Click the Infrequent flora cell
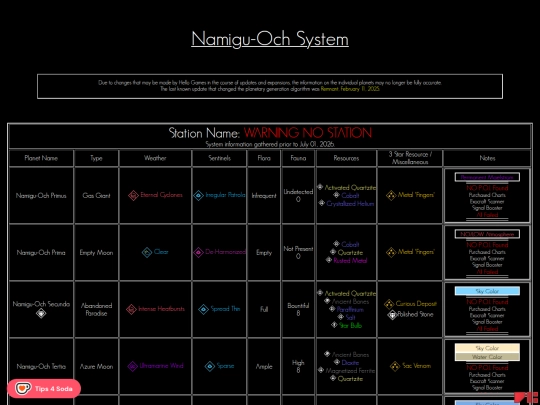The image size is (540, 405). point(264,196)
